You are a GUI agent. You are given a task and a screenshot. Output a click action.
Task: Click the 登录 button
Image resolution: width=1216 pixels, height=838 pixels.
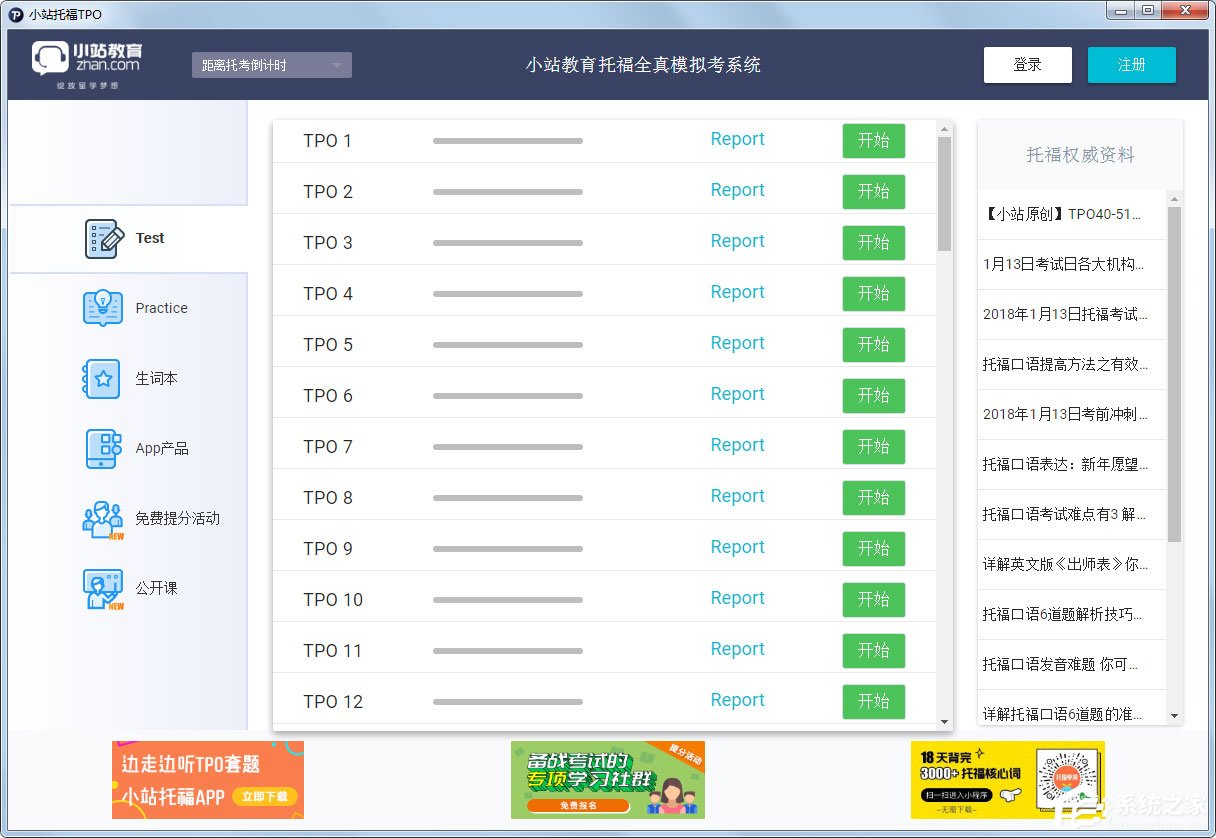coord(1027,64)
